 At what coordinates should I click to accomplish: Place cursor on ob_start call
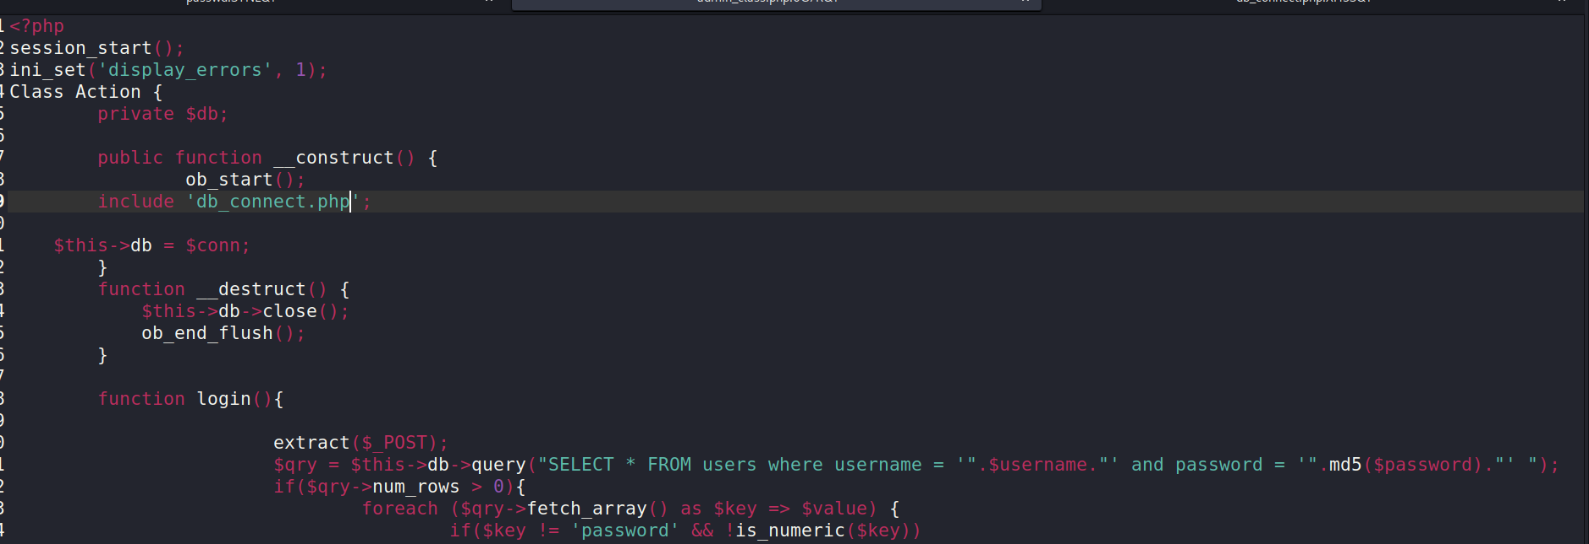click(228, 180)
